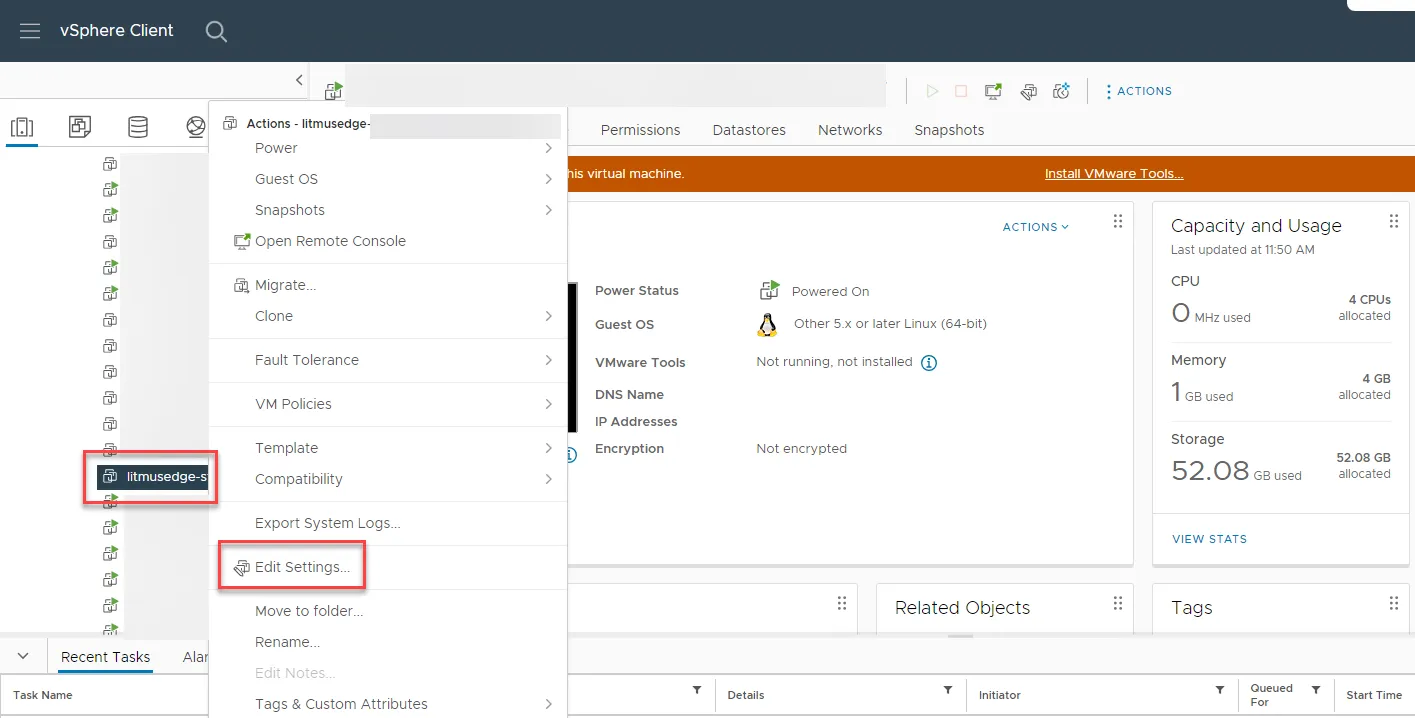
Task: Expand the Clone submenu
Action: point(388,316)
